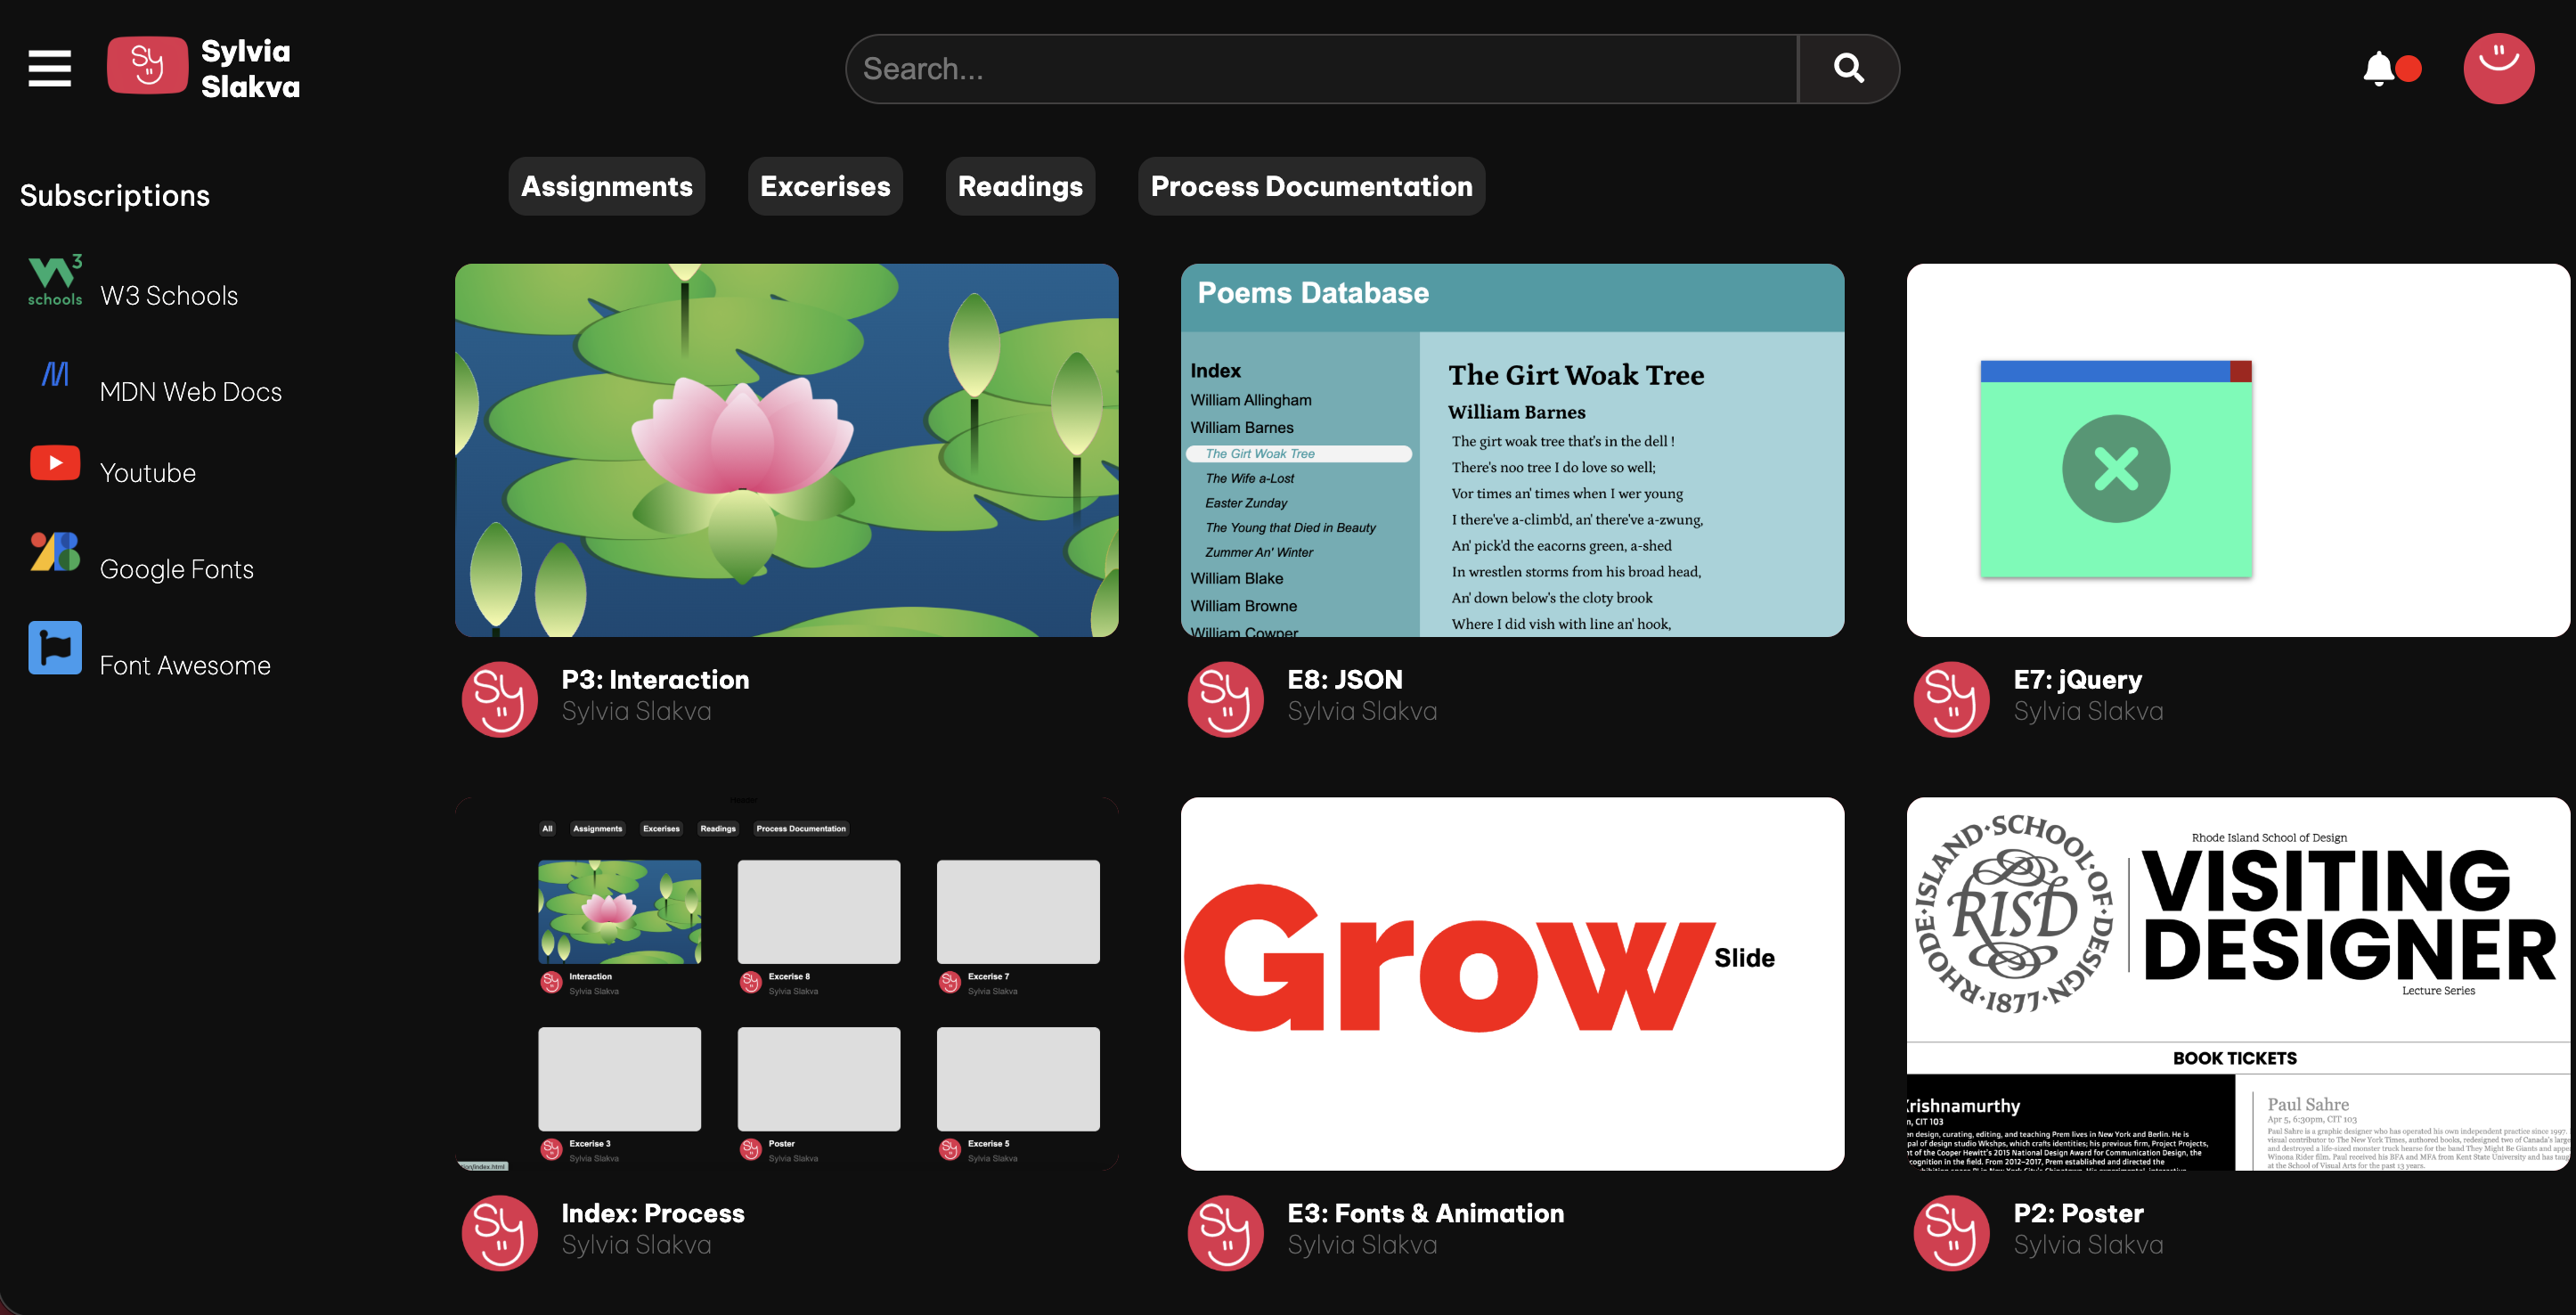Select the Assignments filter tab
The width and height of the screenshot is (2576, 1315).
tap(606, 186)
